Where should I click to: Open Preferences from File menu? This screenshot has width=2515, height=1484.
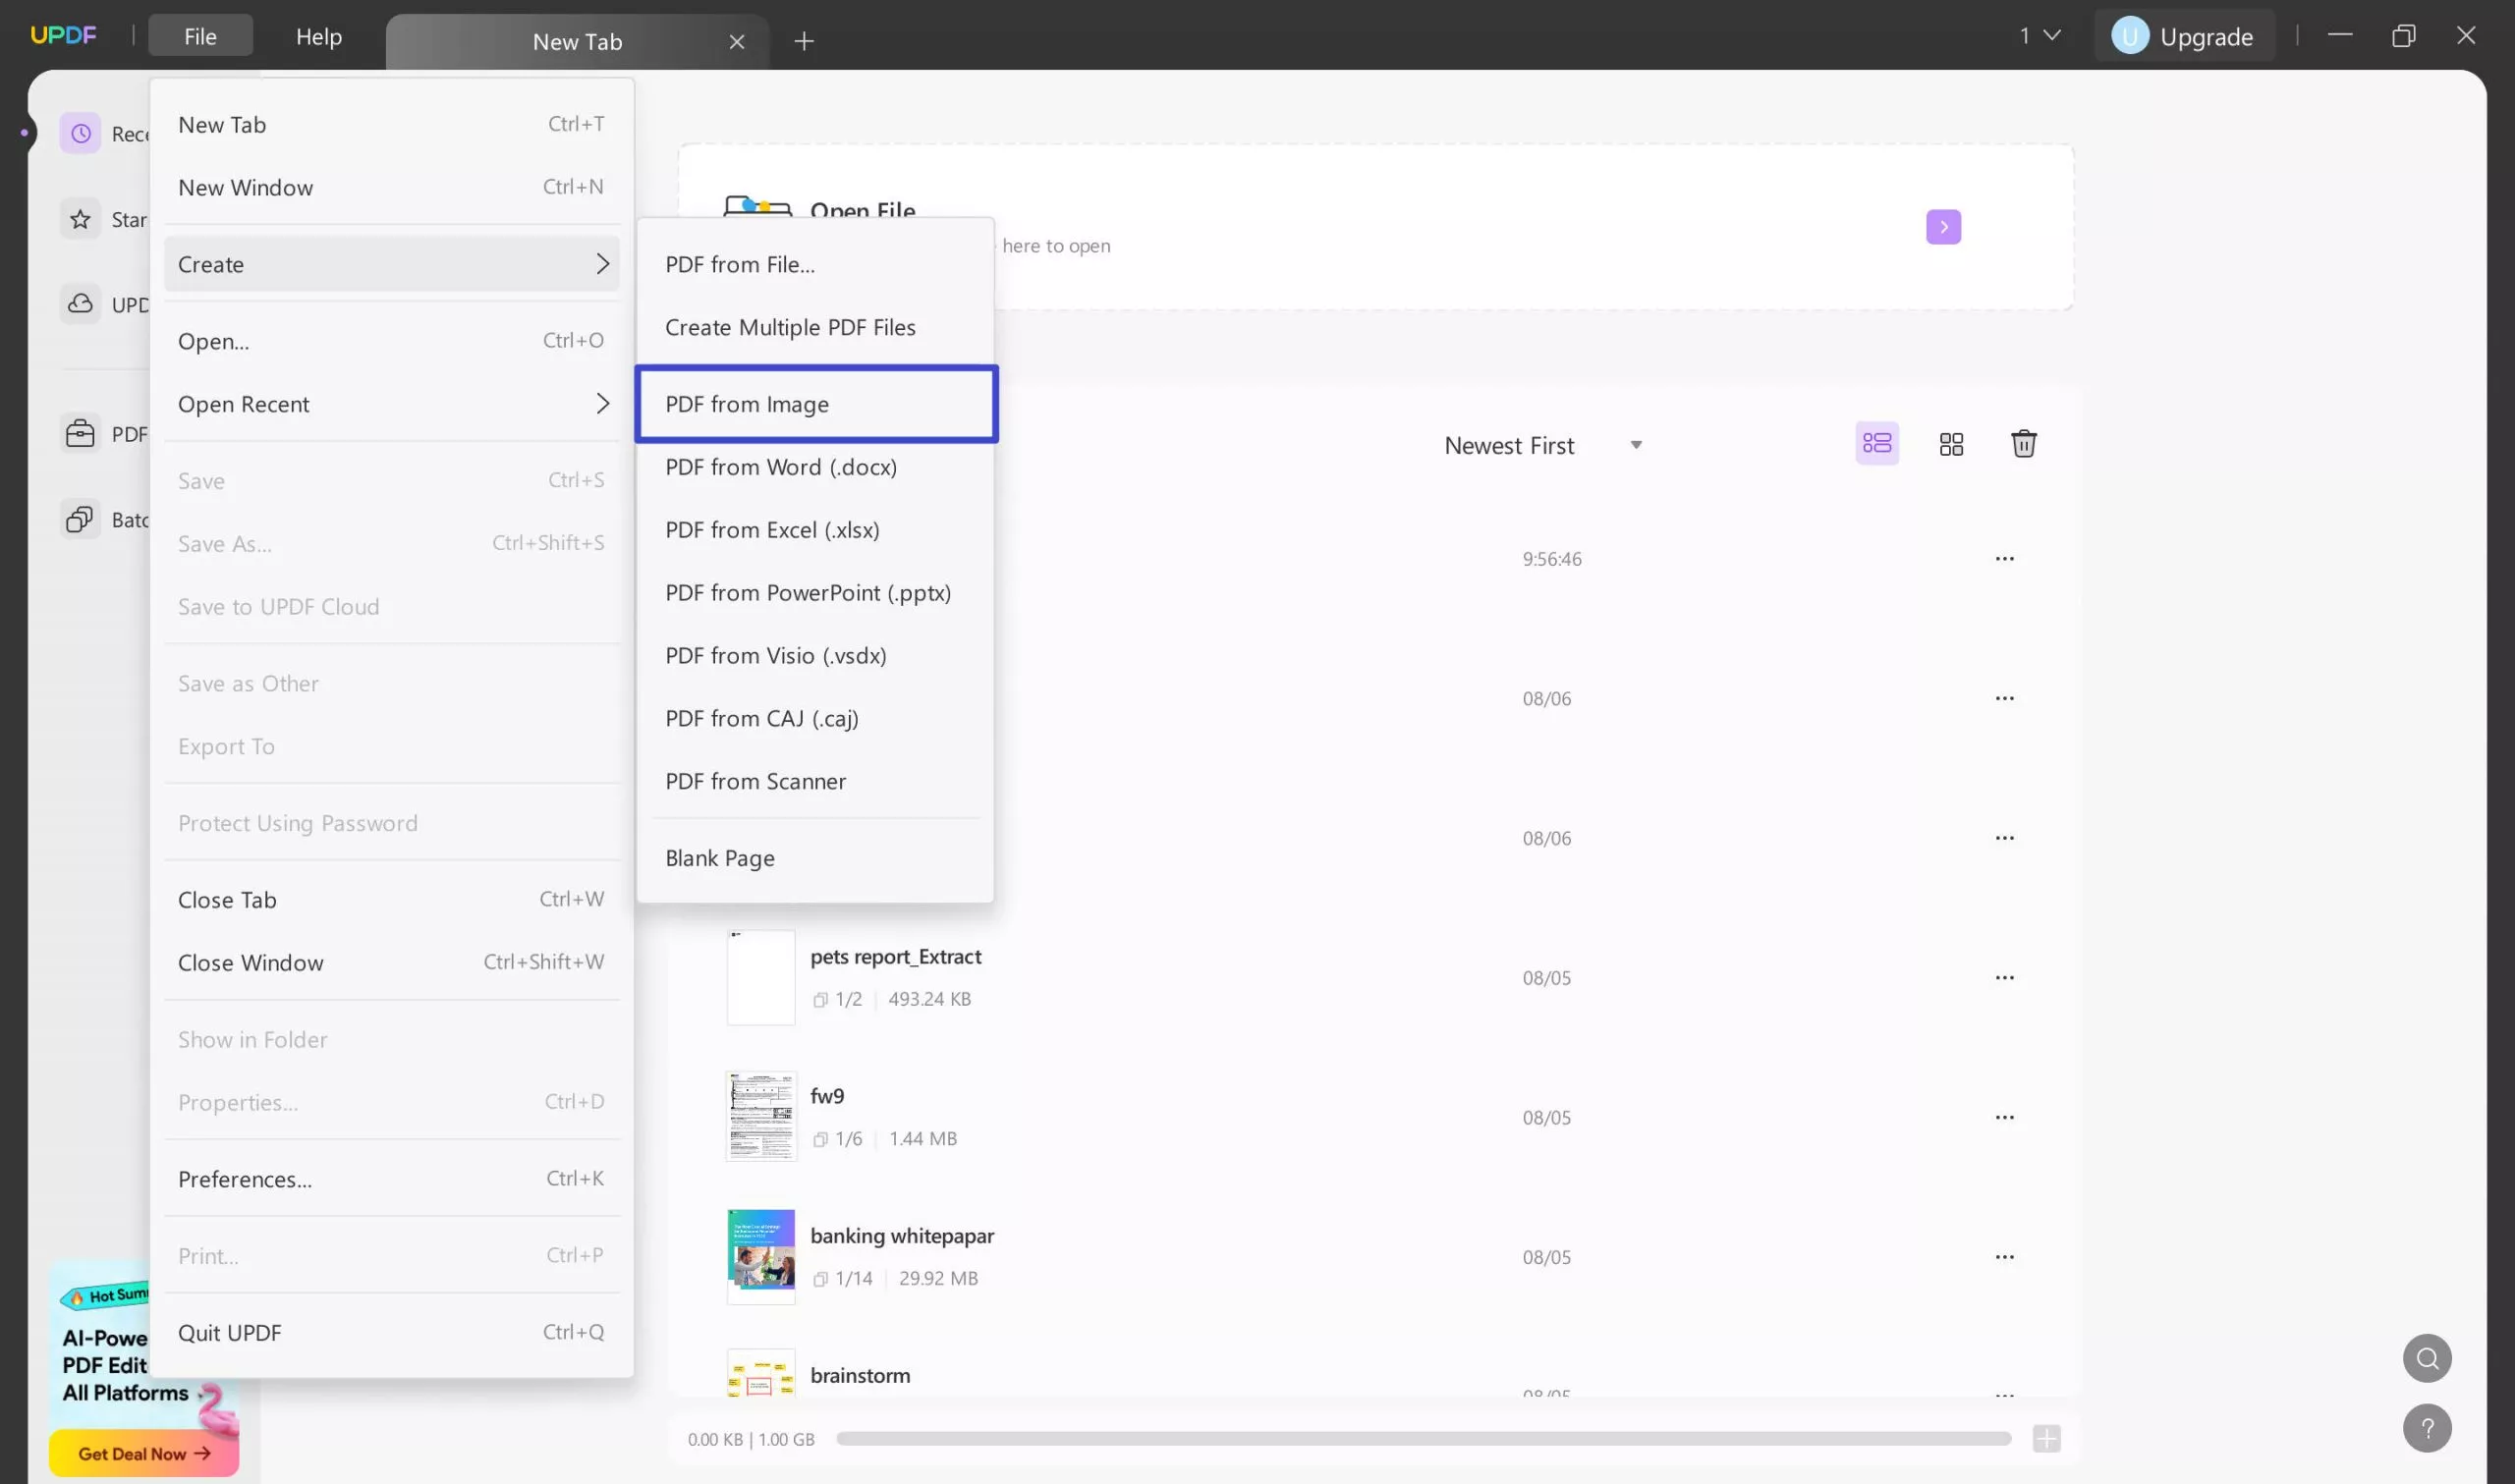[244, 1177]
